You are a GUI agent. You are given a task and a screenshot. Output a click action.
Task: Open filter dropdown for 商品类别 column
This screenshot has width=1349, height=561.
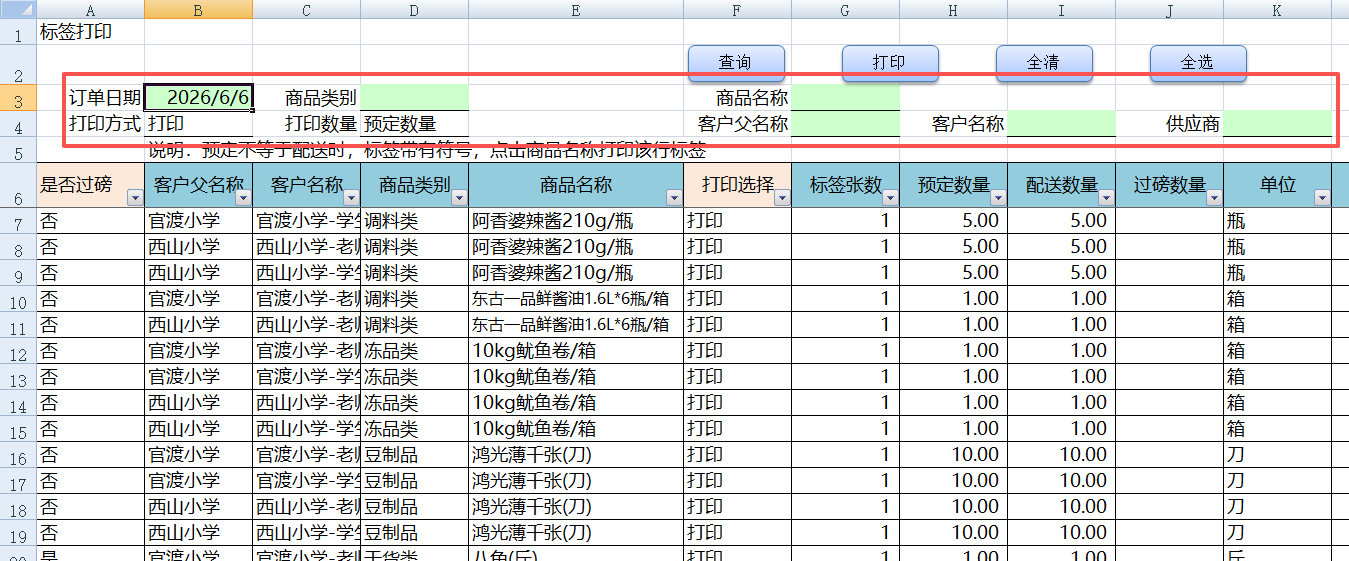click(x=458, y=198)
